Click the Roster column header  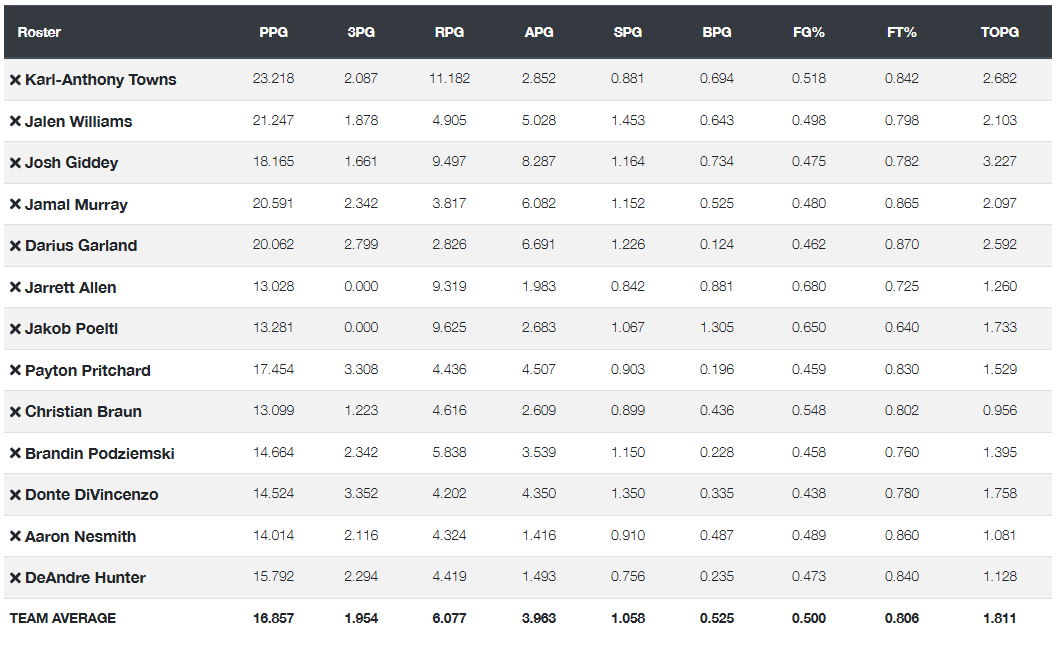[39, 32]
